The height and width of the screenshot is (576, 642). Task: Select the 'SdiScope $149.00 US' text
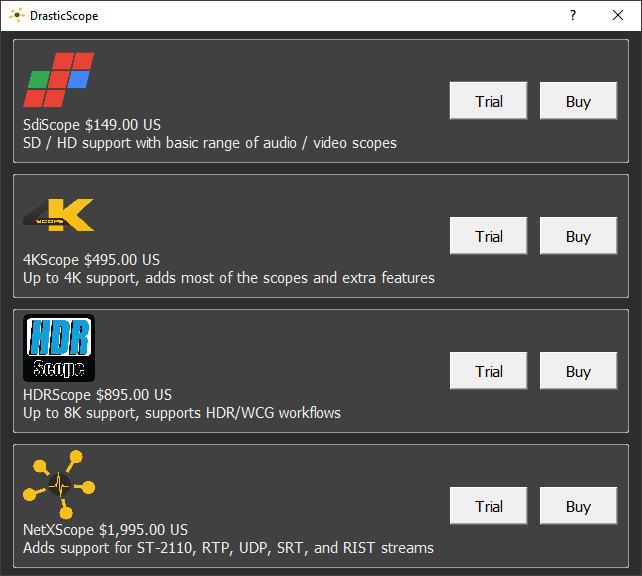(92, 125)
